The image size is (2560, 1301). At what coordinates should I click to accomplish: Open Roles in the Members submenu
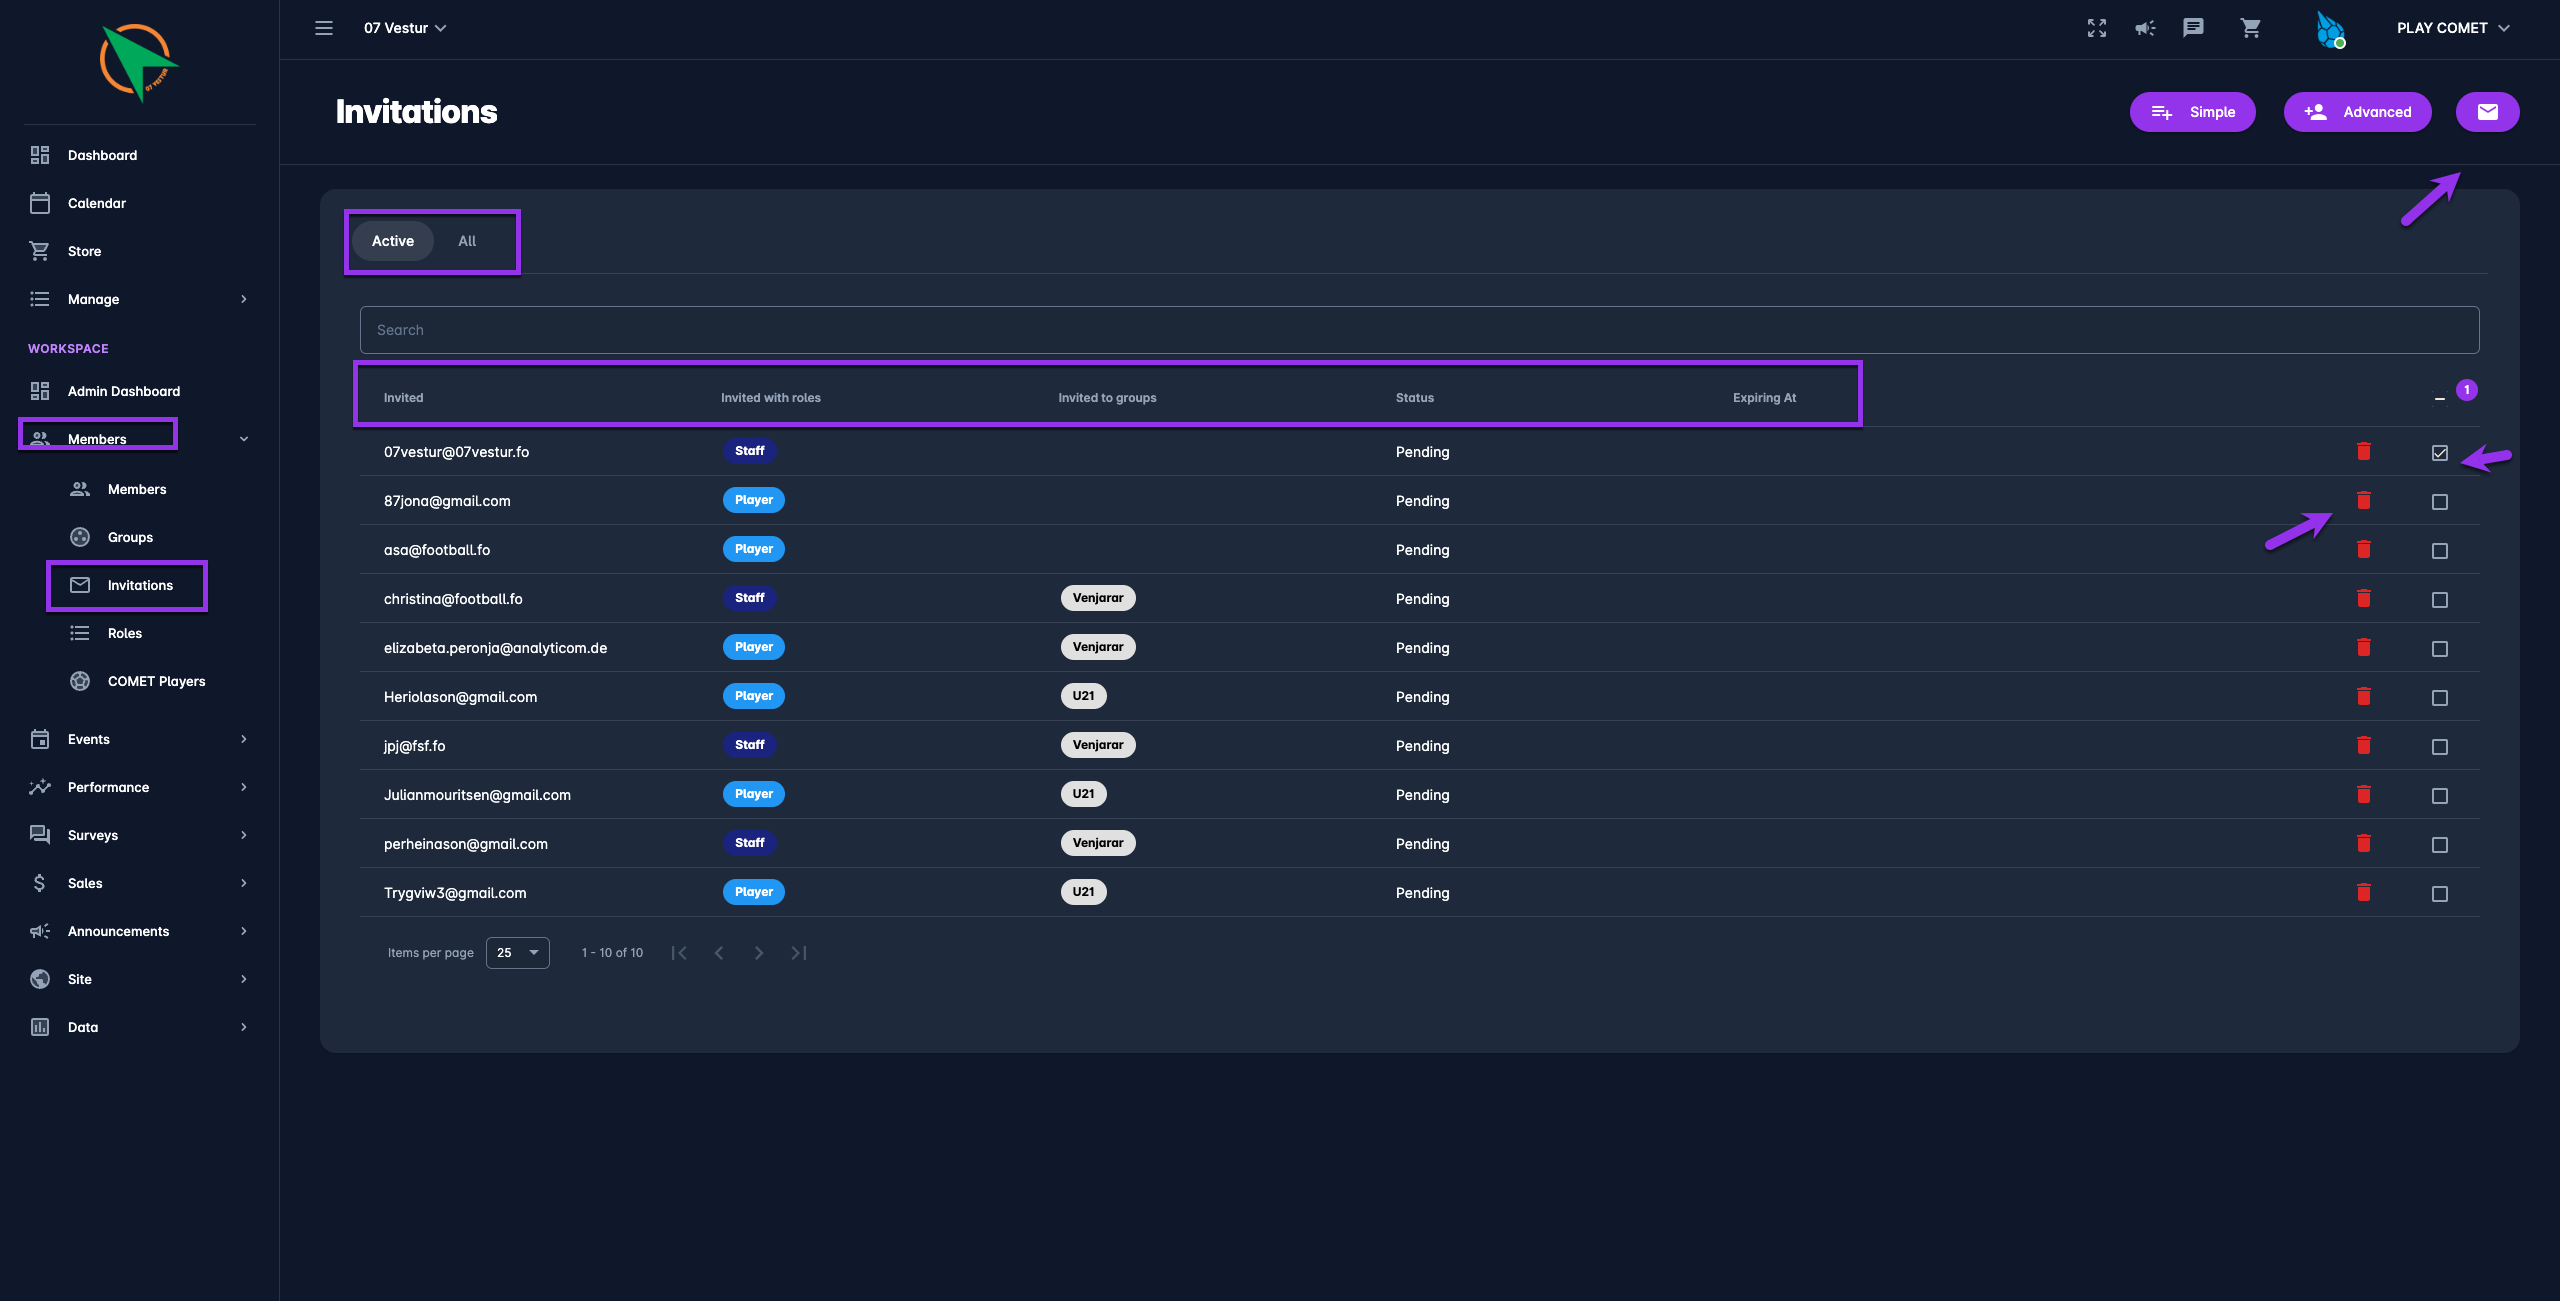(x=125, y=633)
